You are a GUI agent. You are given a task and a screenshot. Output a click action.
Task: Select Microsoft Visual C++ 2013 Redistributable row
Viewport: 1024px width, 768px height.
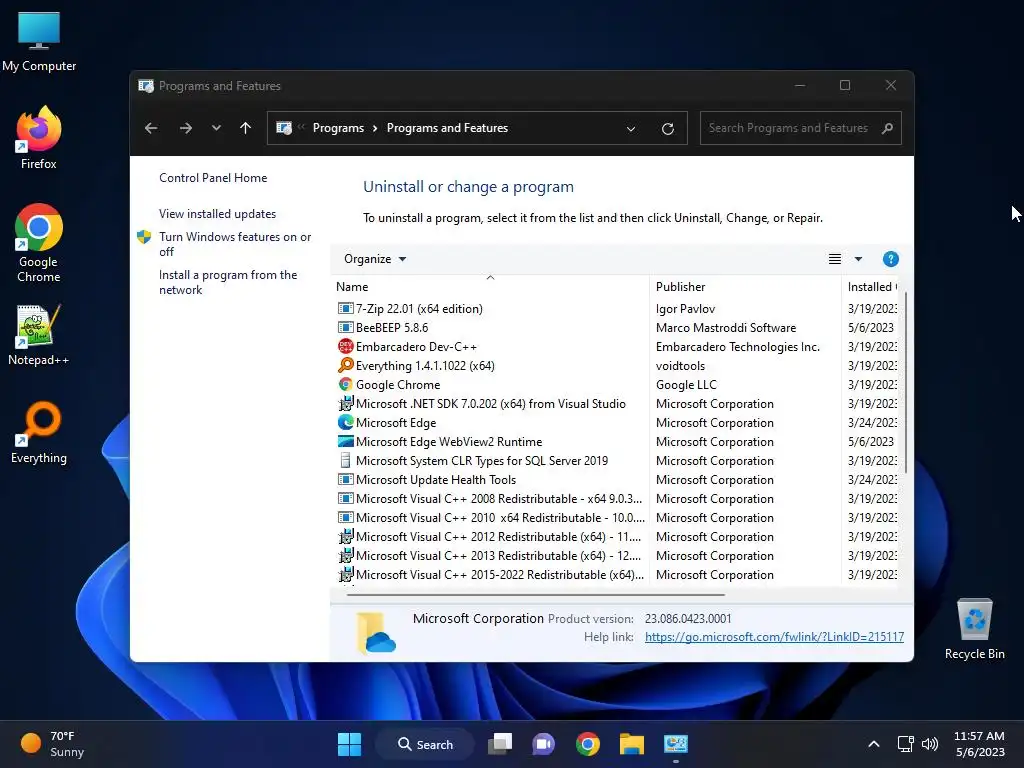(x=616, y=555)
